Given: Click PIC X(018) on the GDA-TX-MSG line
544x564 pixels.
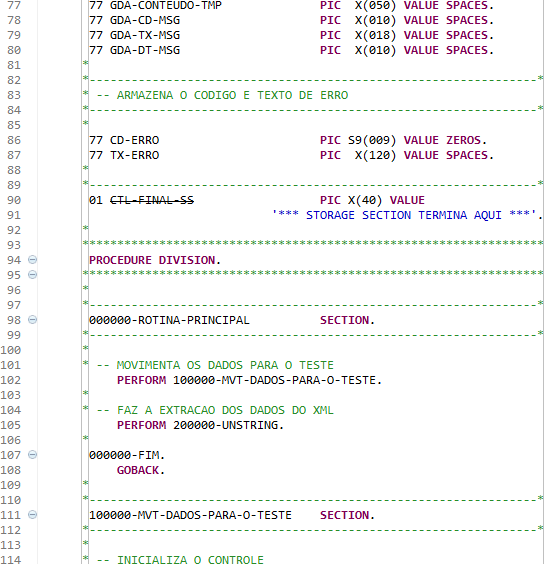Looking at the screenshot, I should click(358, 35).
